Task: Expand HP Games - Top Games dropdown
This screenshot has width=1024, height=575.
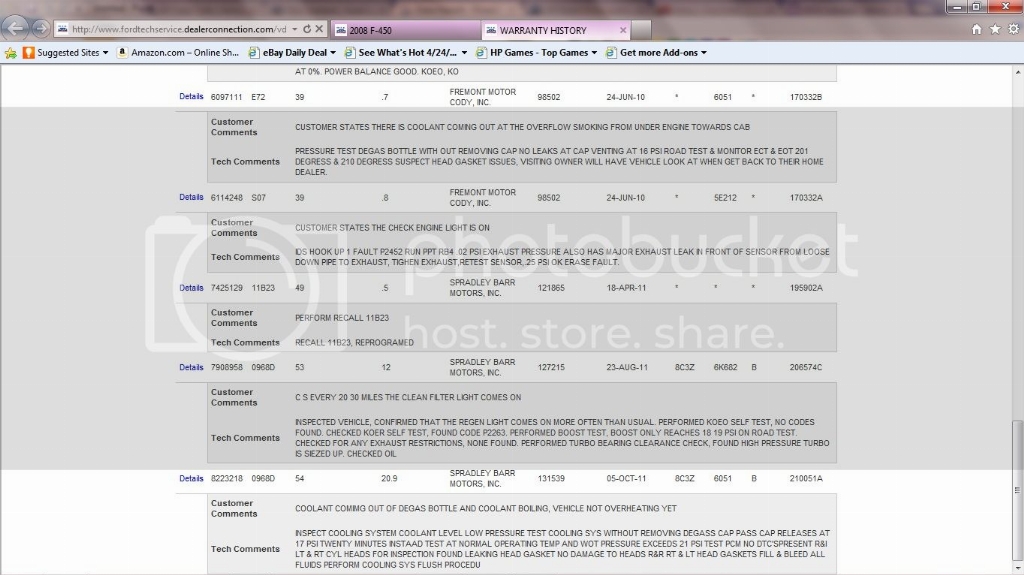Action: (594, 53)
